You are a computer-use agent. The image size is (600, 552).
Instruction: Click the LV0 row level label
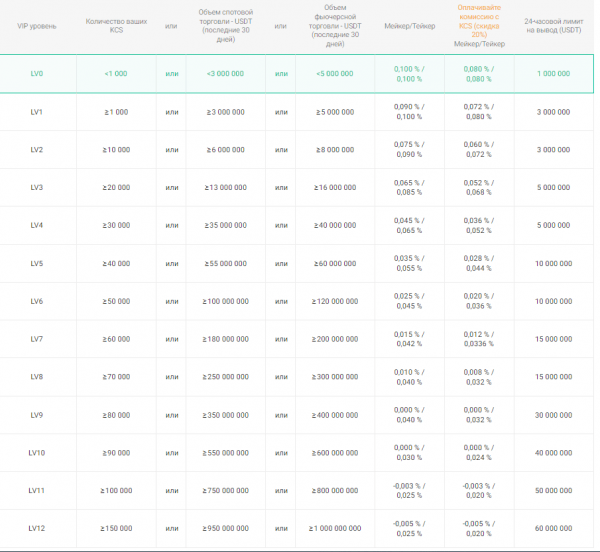click(37, 73)
